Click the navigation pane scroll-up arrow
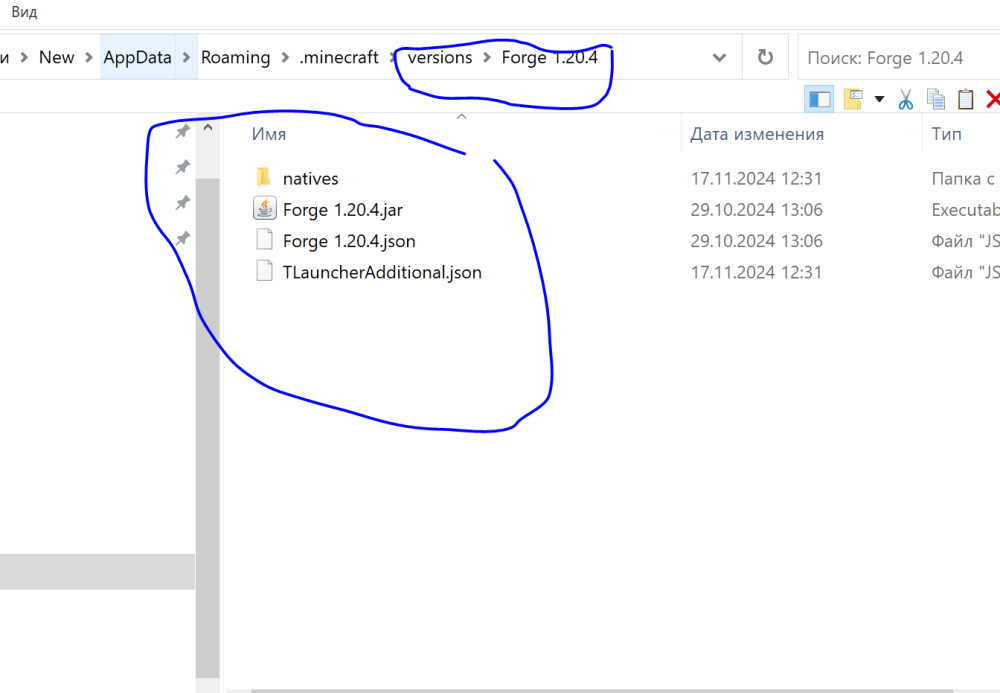This screenshot has height=693, width=1000. point(208,128)
